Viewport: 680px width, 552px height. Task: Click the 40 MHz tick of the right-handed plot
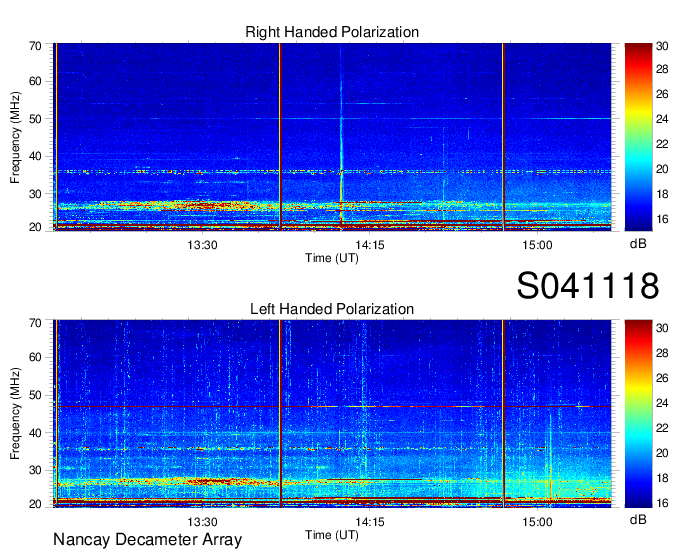(35, 156)
